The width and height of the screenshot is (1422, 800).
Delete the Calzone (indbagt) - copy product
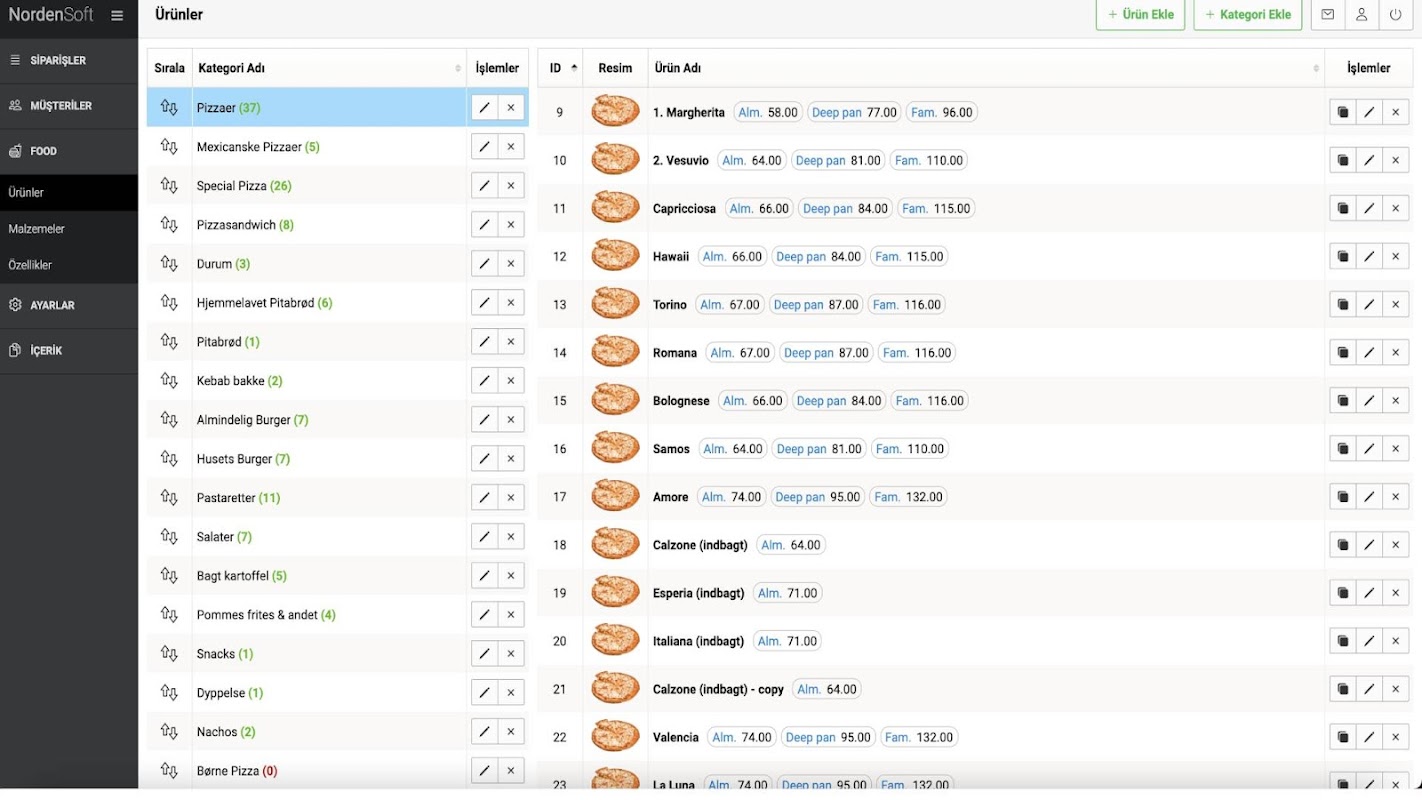(x=1396, y=689)
